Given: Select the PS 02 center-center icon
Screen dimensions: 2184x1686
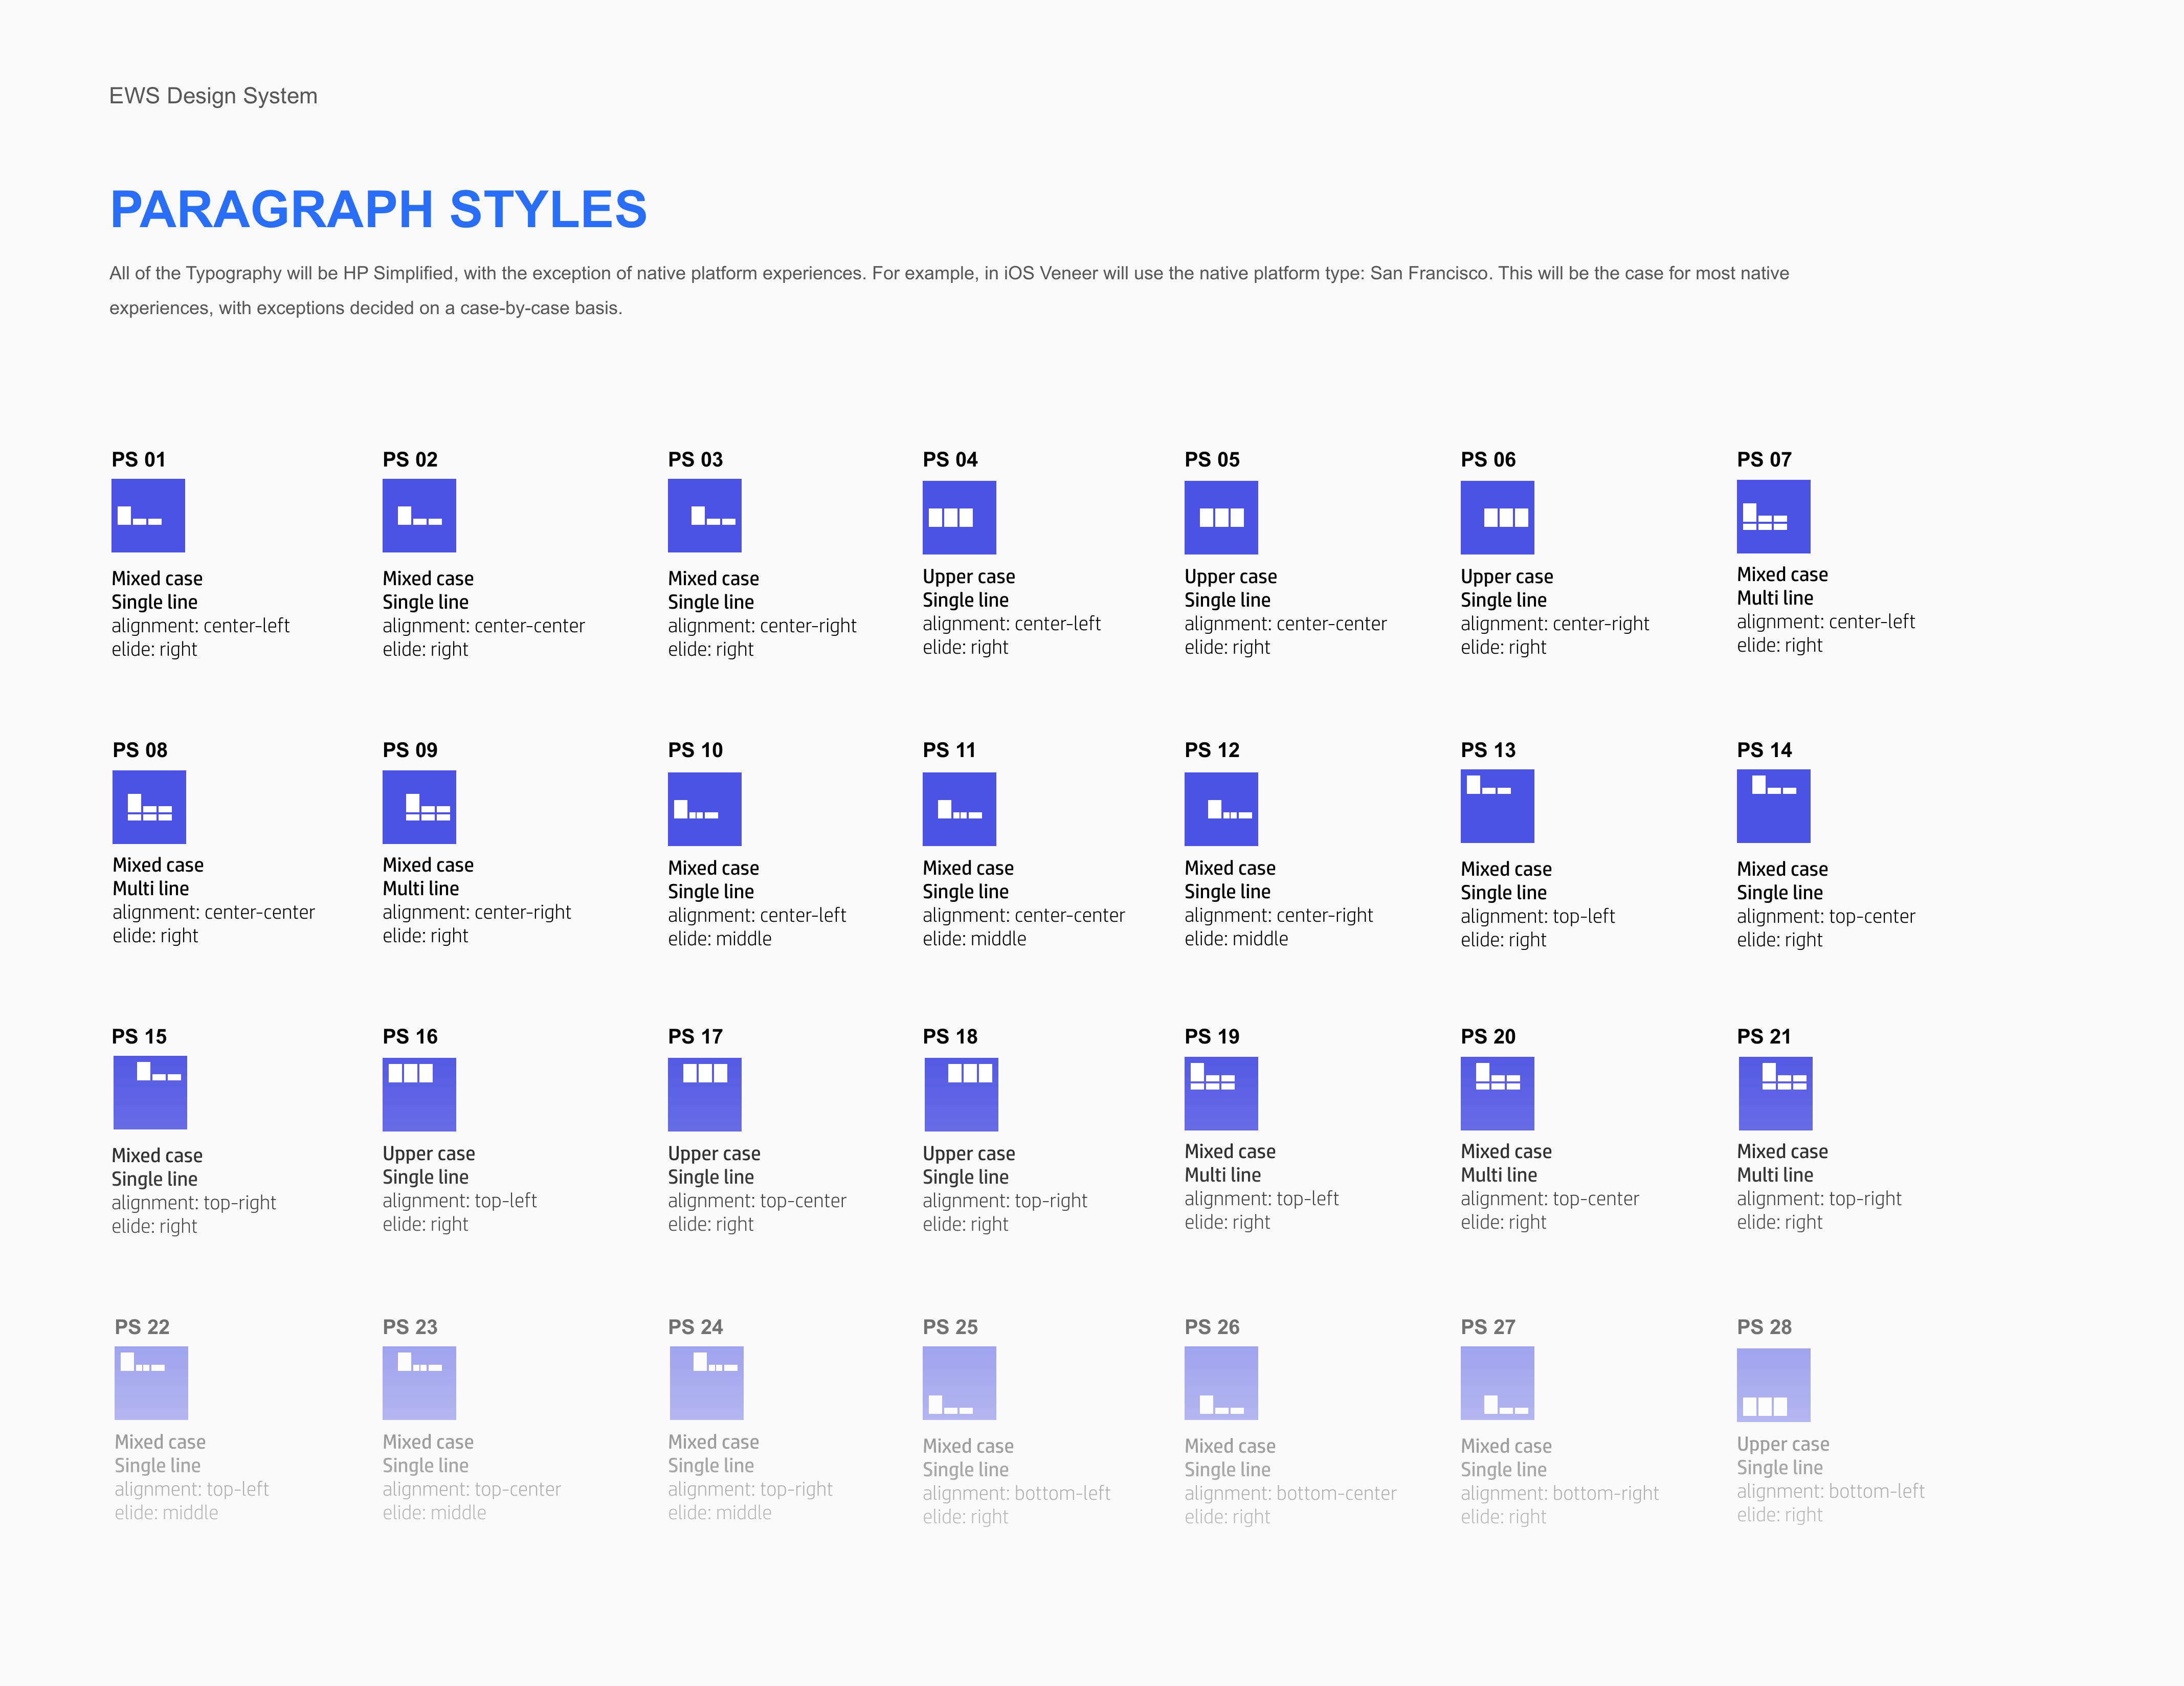Looking at the screenshot, I should click(x=419, y=516).
